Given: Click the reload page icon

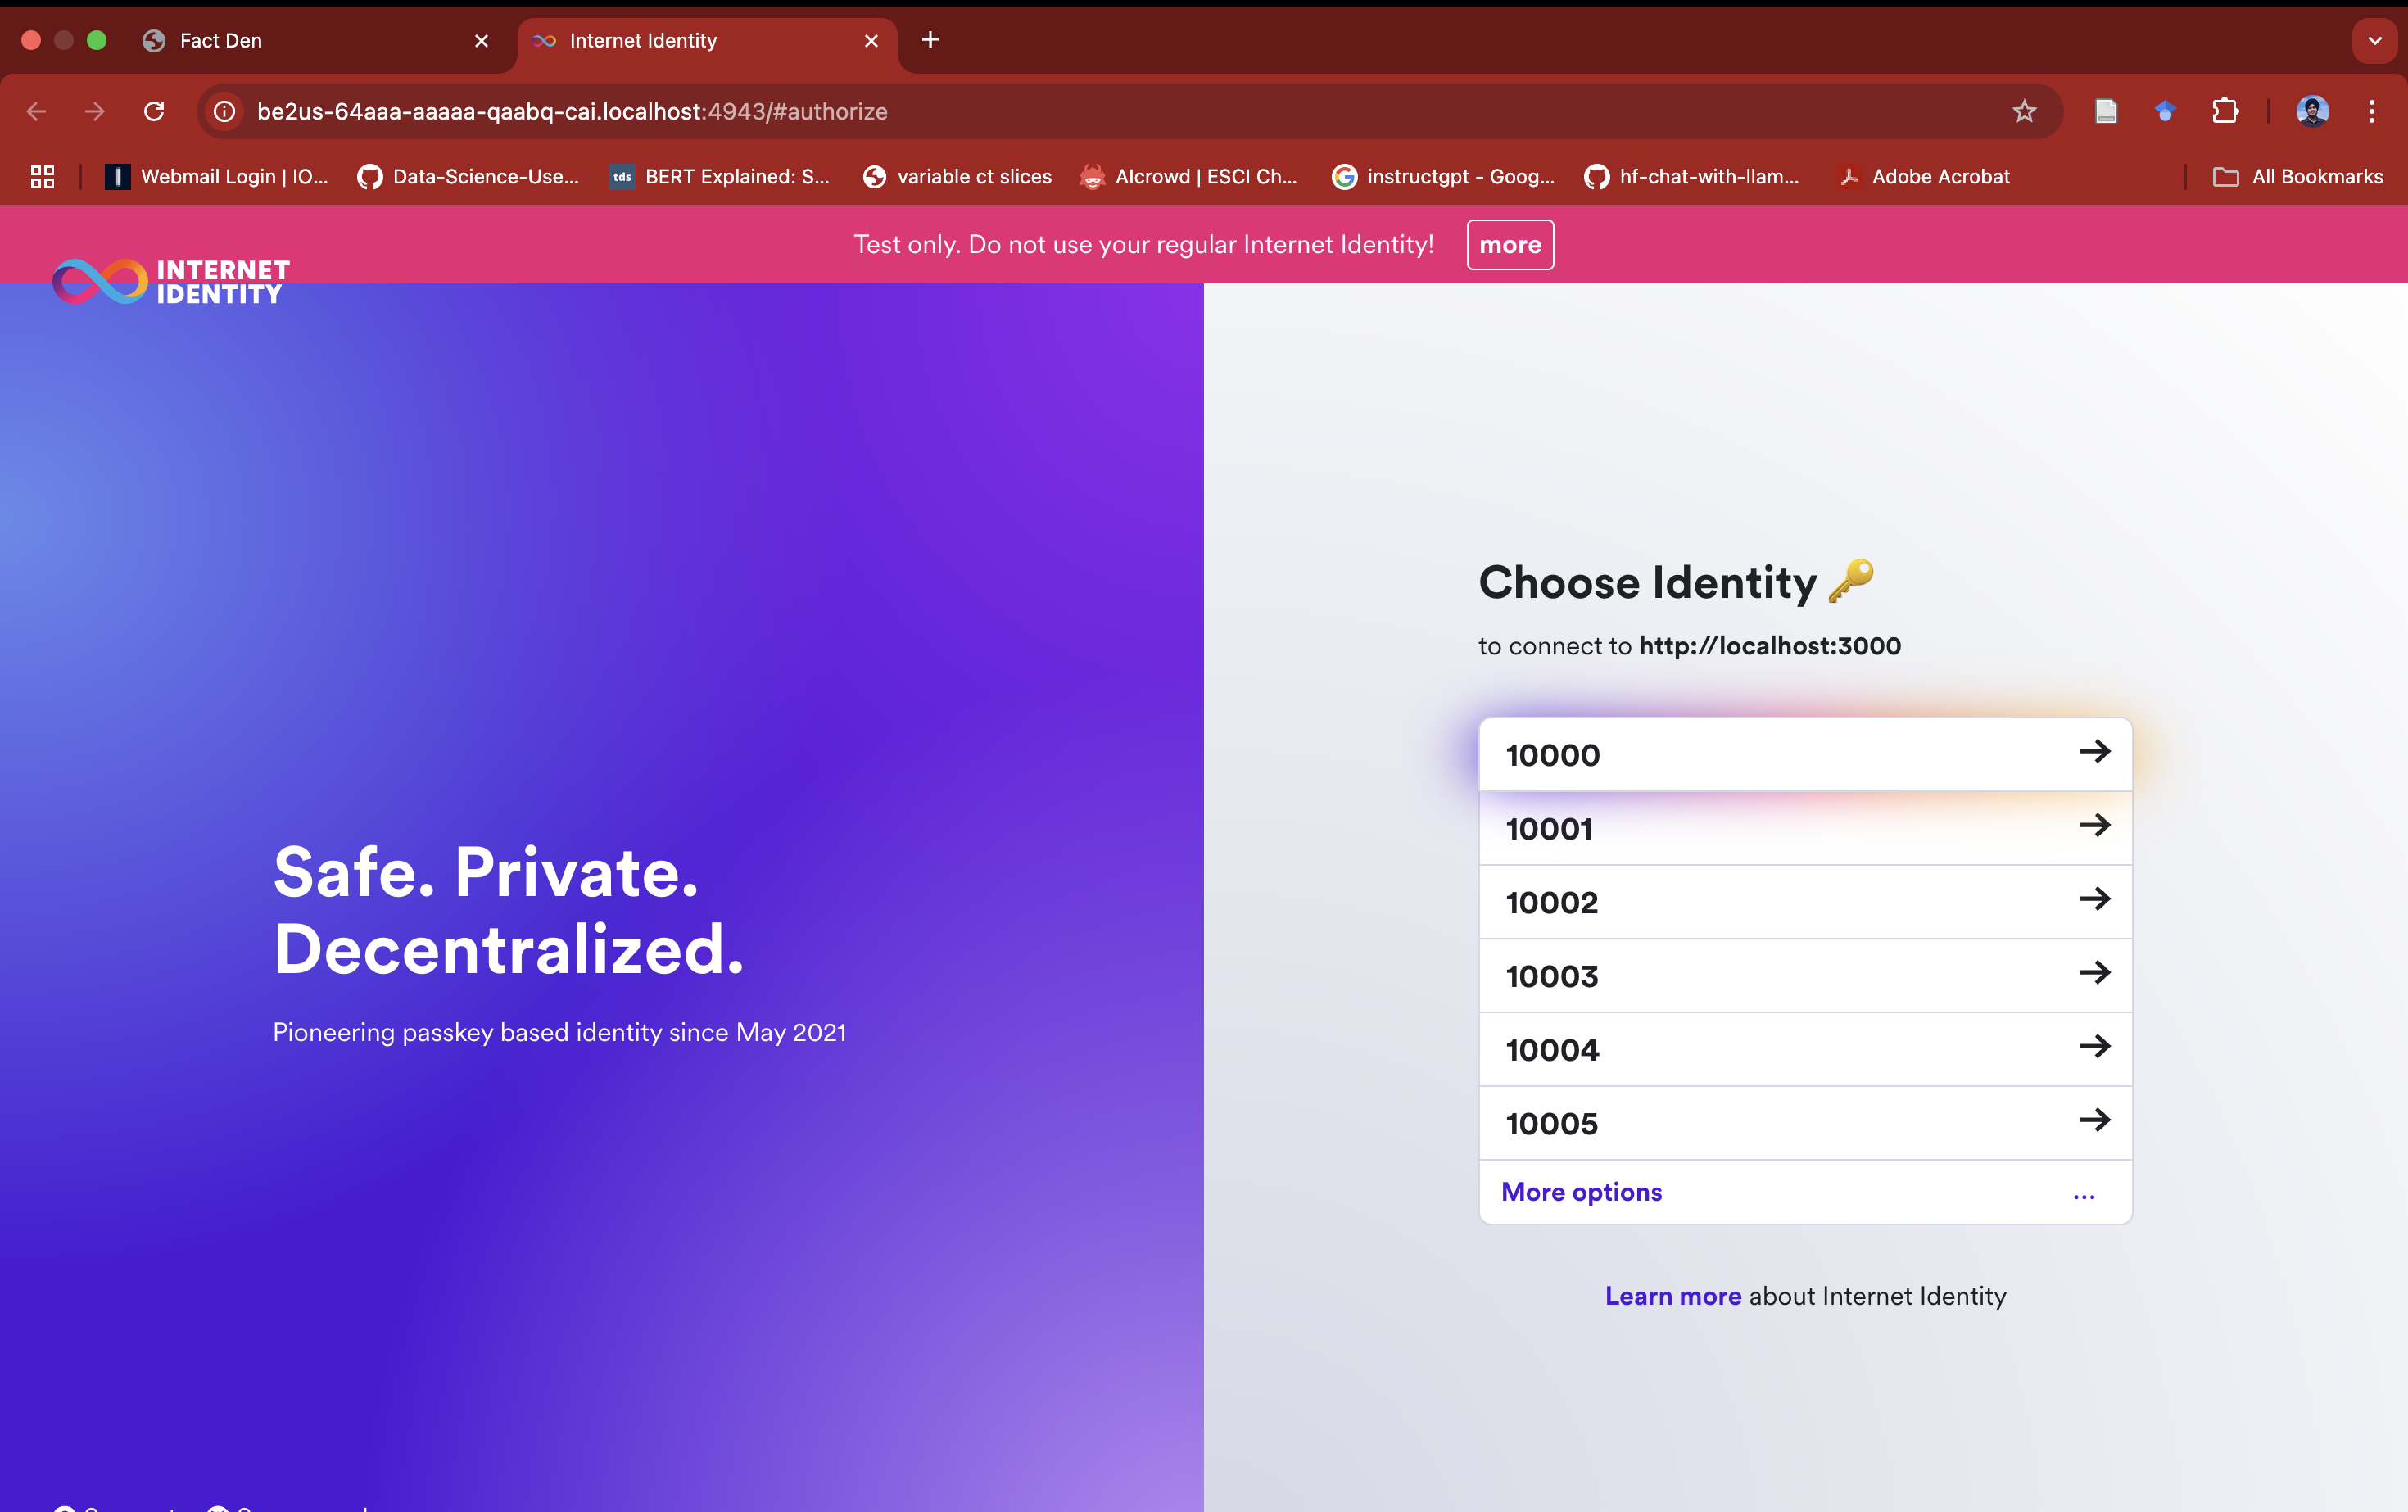Looking at the screenshot, I should point(154,111).
